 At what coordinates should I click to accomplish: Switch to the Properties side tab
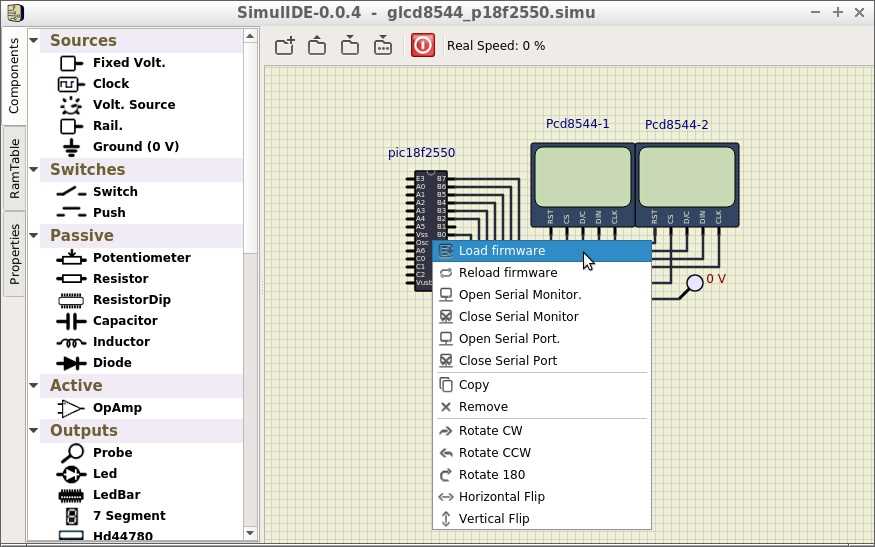13,254
